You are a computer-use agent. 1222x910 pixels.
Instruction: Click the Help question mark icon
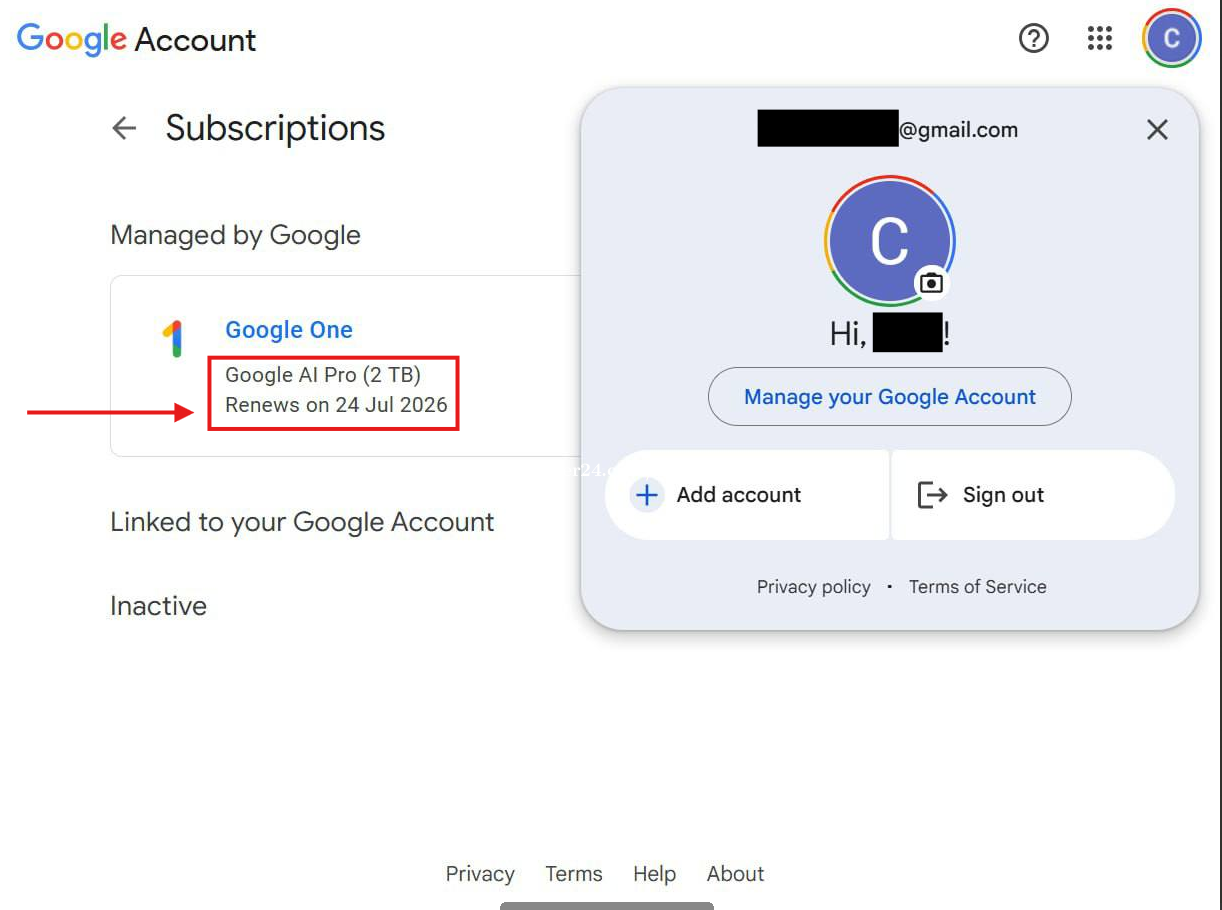[x=1033, y=39]
